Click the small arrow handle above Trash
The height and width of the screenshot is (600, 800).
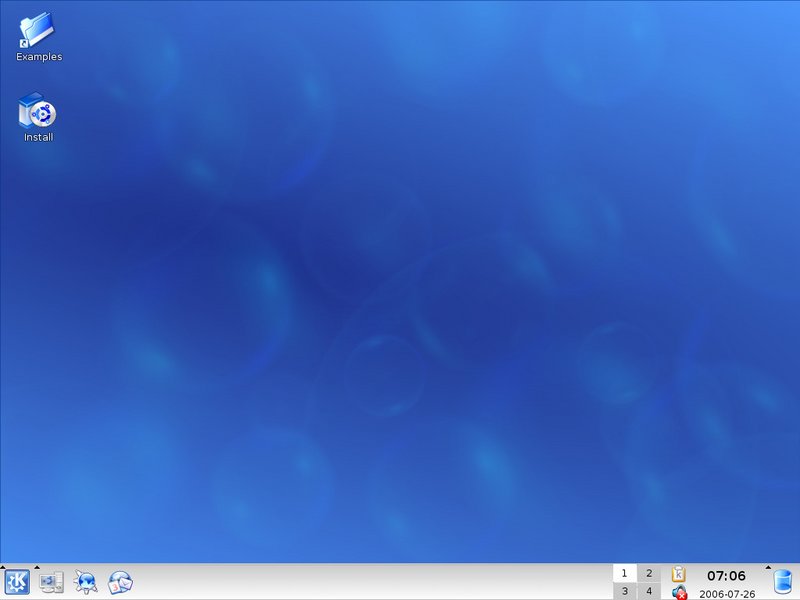click(x=768, y=567)
